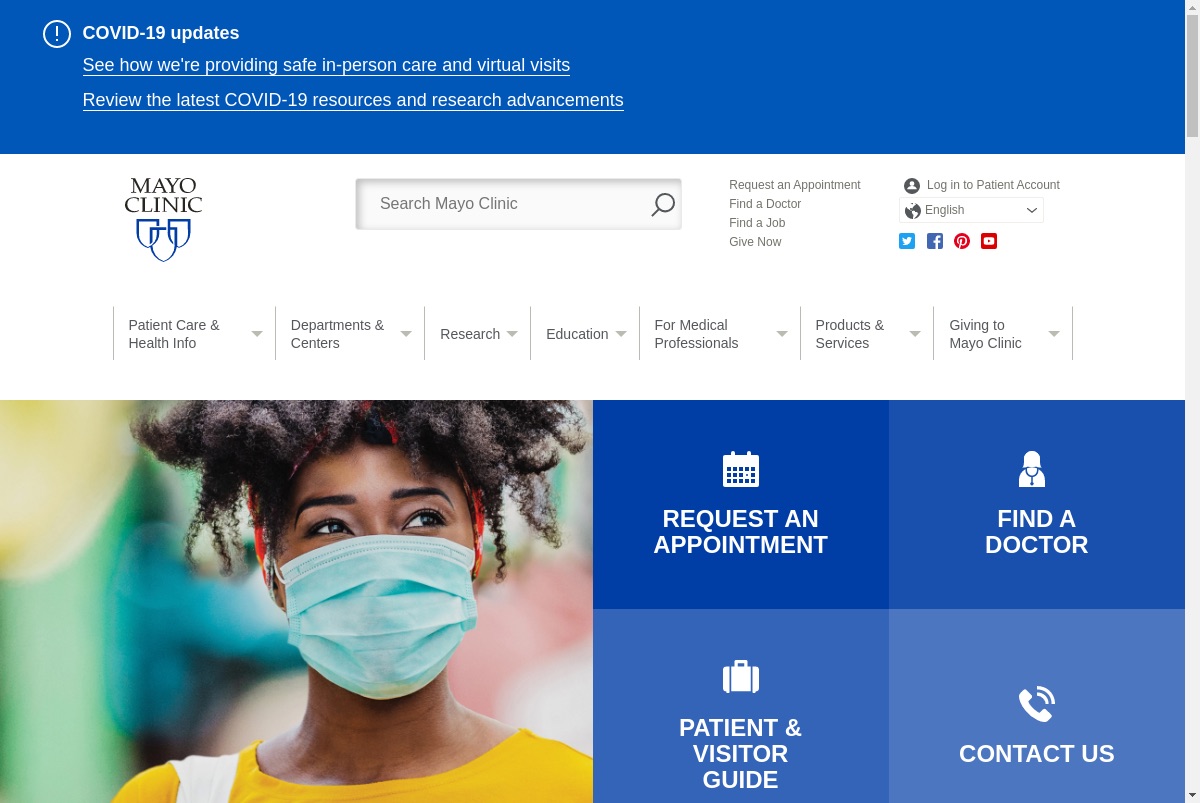Click the CONTACT US tile text
The image size is (1200, 803).
point(1037,754)
